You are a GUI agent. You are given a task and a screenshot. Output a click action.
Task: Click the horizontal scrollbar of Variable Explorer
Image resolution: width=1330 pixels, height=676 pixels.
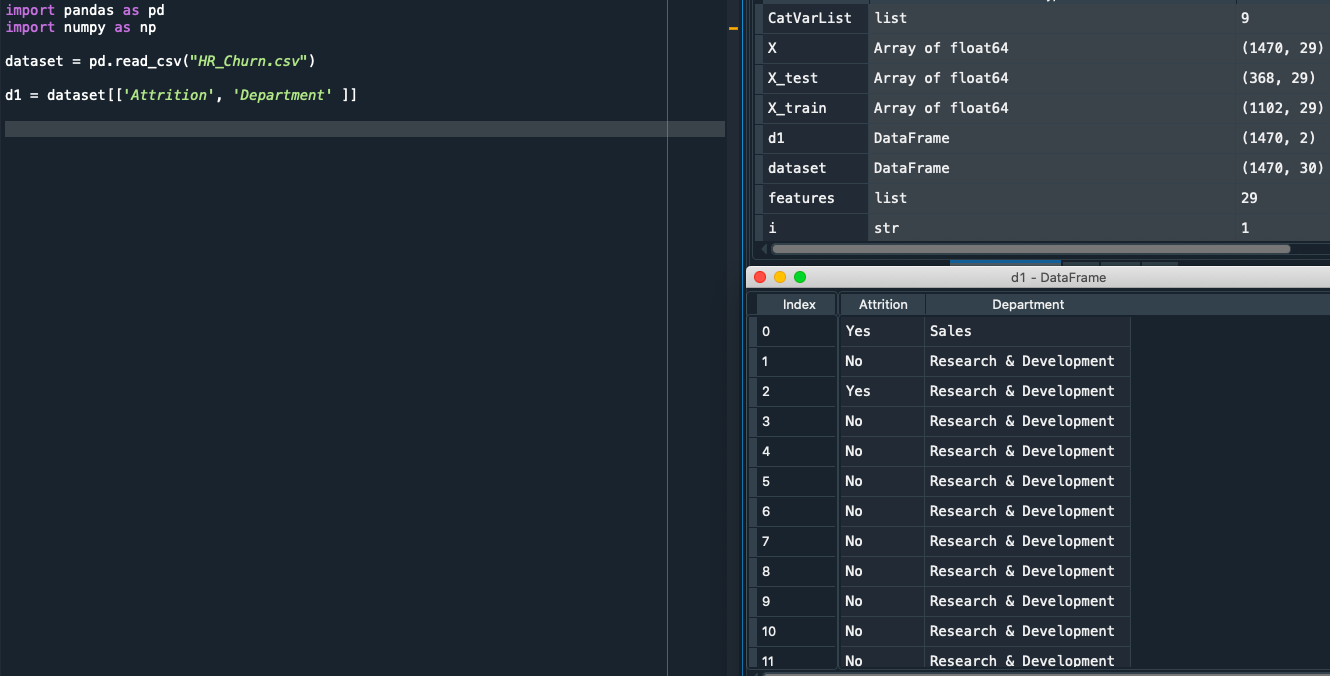1030,249
